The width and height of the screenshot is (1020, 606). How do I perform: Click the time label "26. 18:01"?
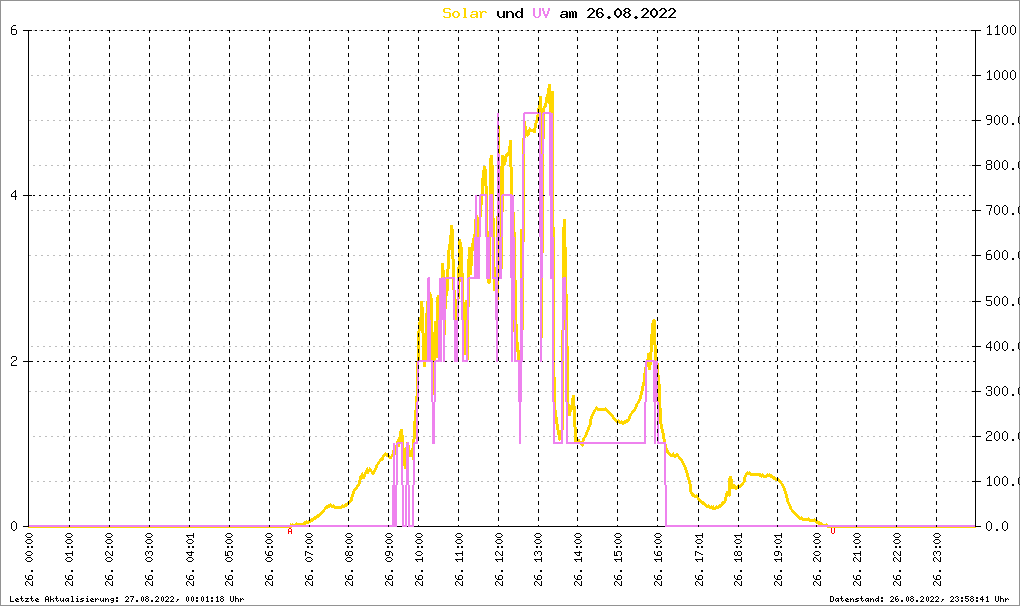pos(738,559)
